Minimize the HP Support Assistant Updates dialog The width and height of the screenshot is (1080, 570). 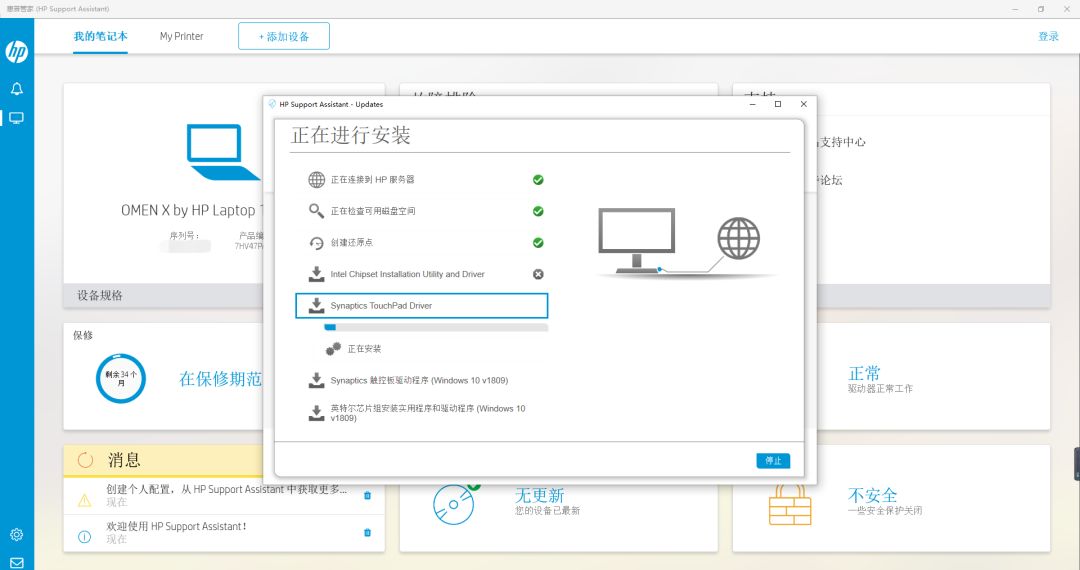pos(753,104)
